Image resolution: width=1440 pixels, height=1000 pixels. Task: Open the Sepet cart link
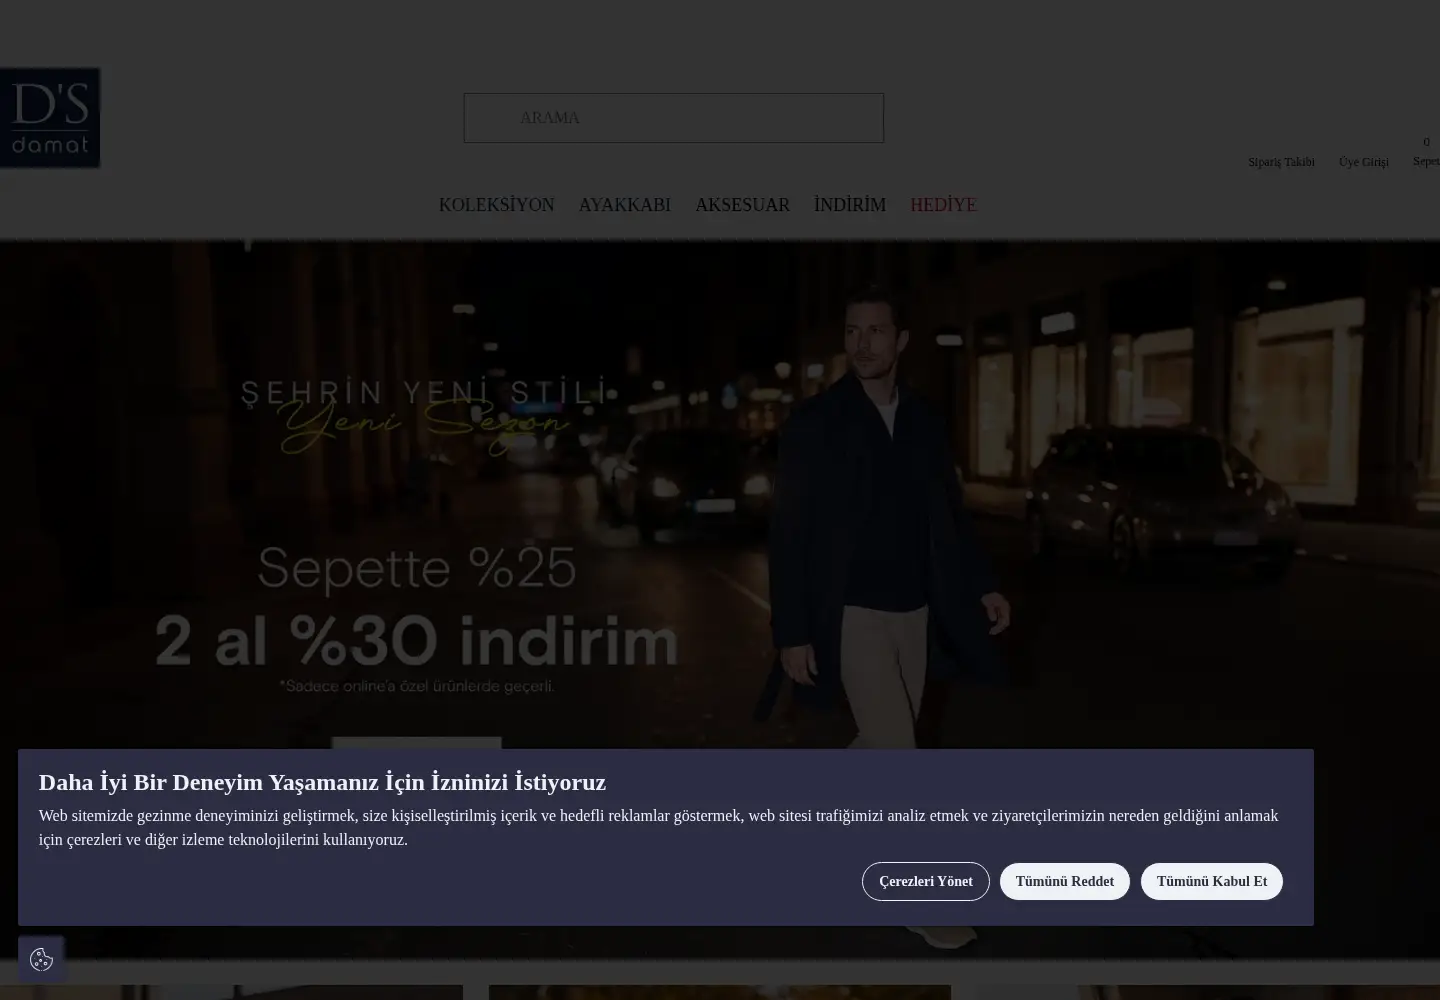coord(1427,152)
